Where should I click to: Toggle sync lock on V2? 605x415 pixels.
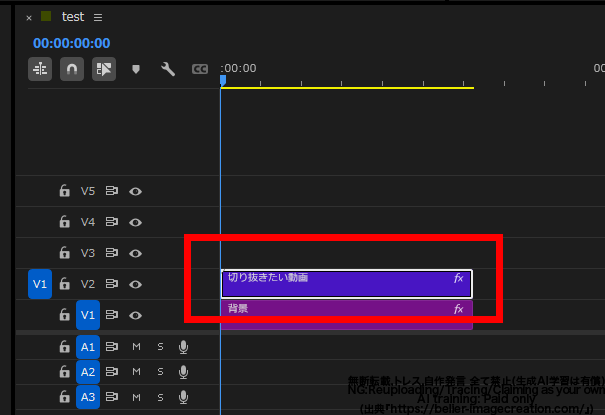[x=112, y=284]
